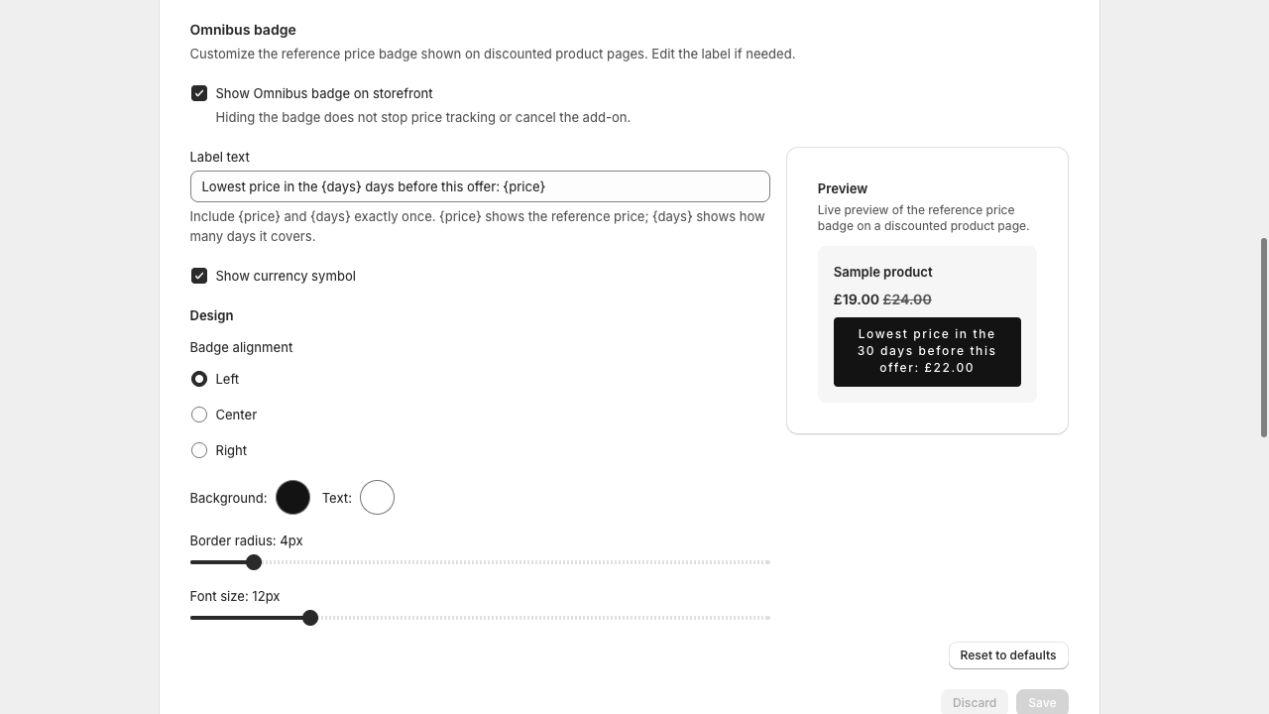Uncheck Show Omnibus badge on storefront

199,93
